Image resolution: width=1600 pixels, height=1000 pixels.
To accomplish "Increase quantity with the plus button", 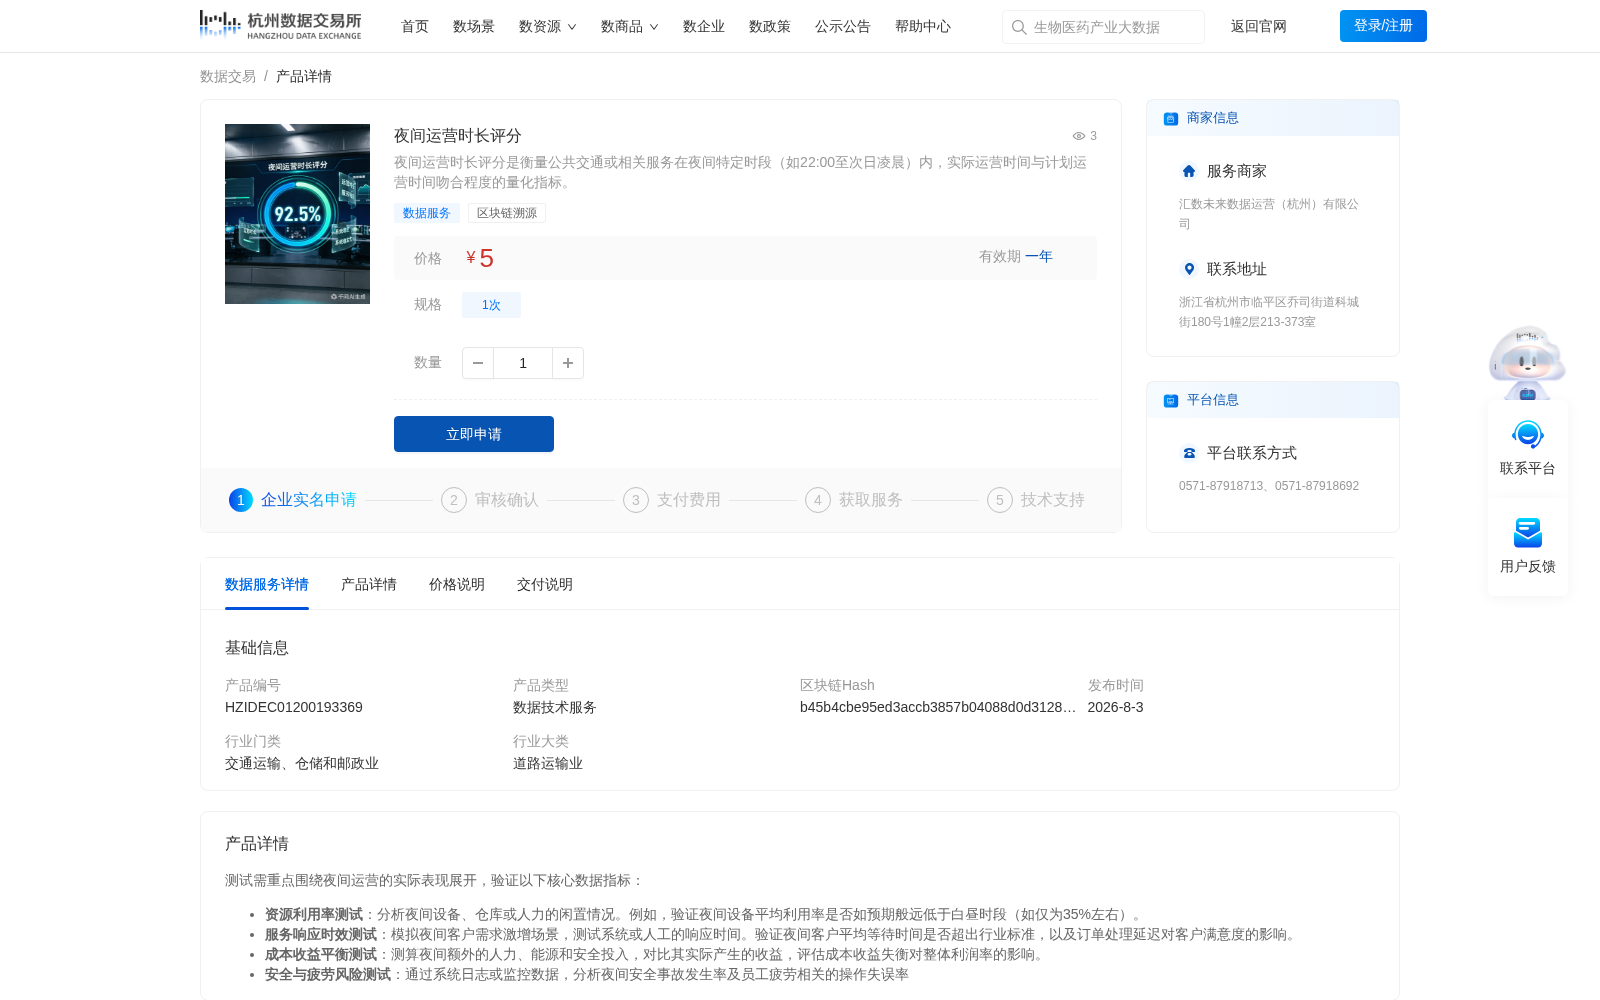I will [x=568, y=363].
